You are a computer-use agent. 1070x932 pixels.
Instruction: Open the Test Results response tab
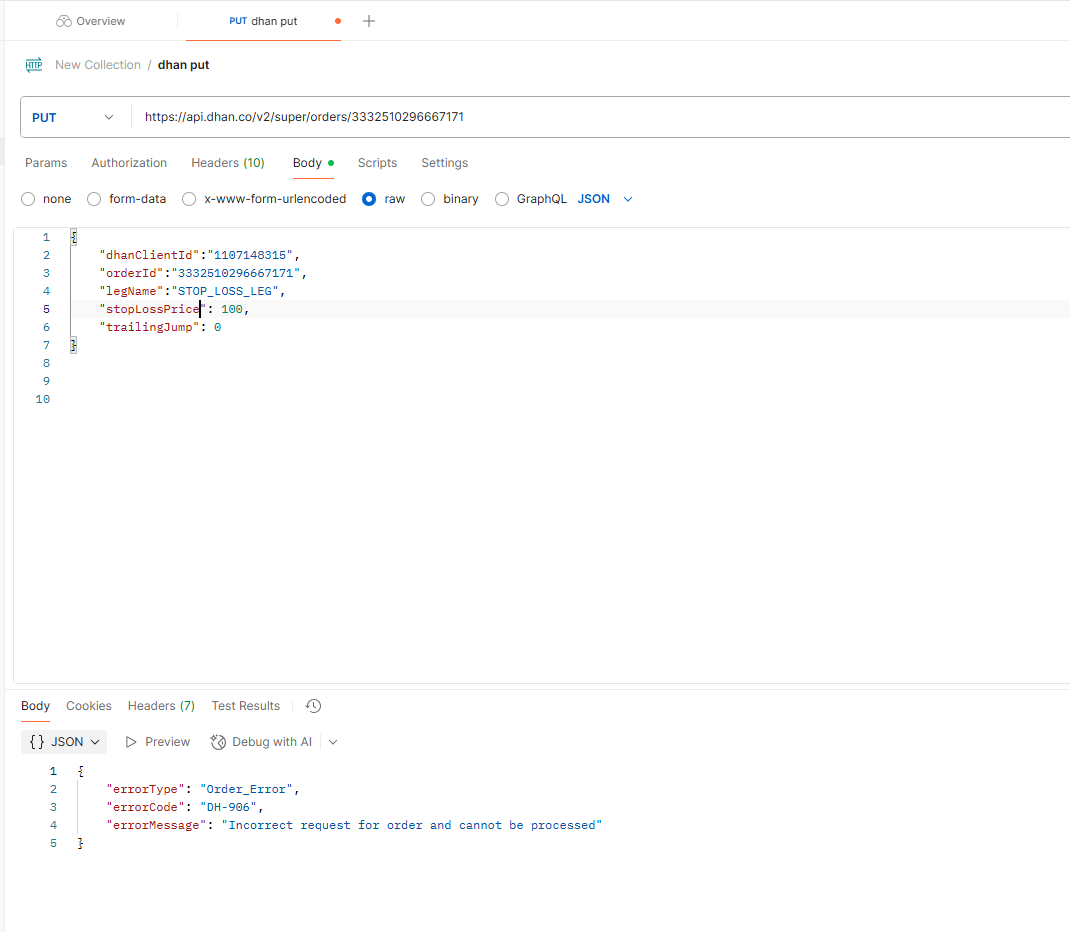click(245, 706)
